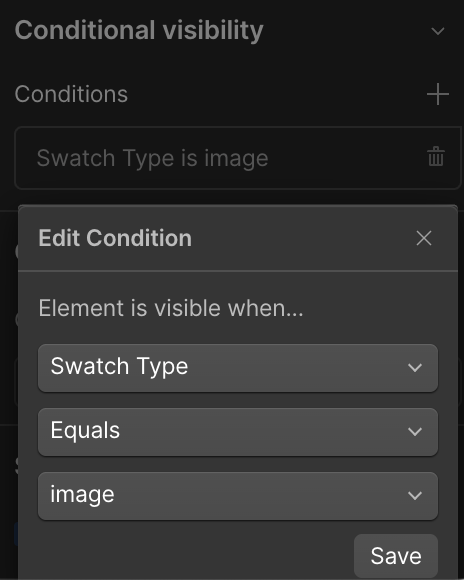Click the Equals text inside the dropdown

(x=85, y=431)
